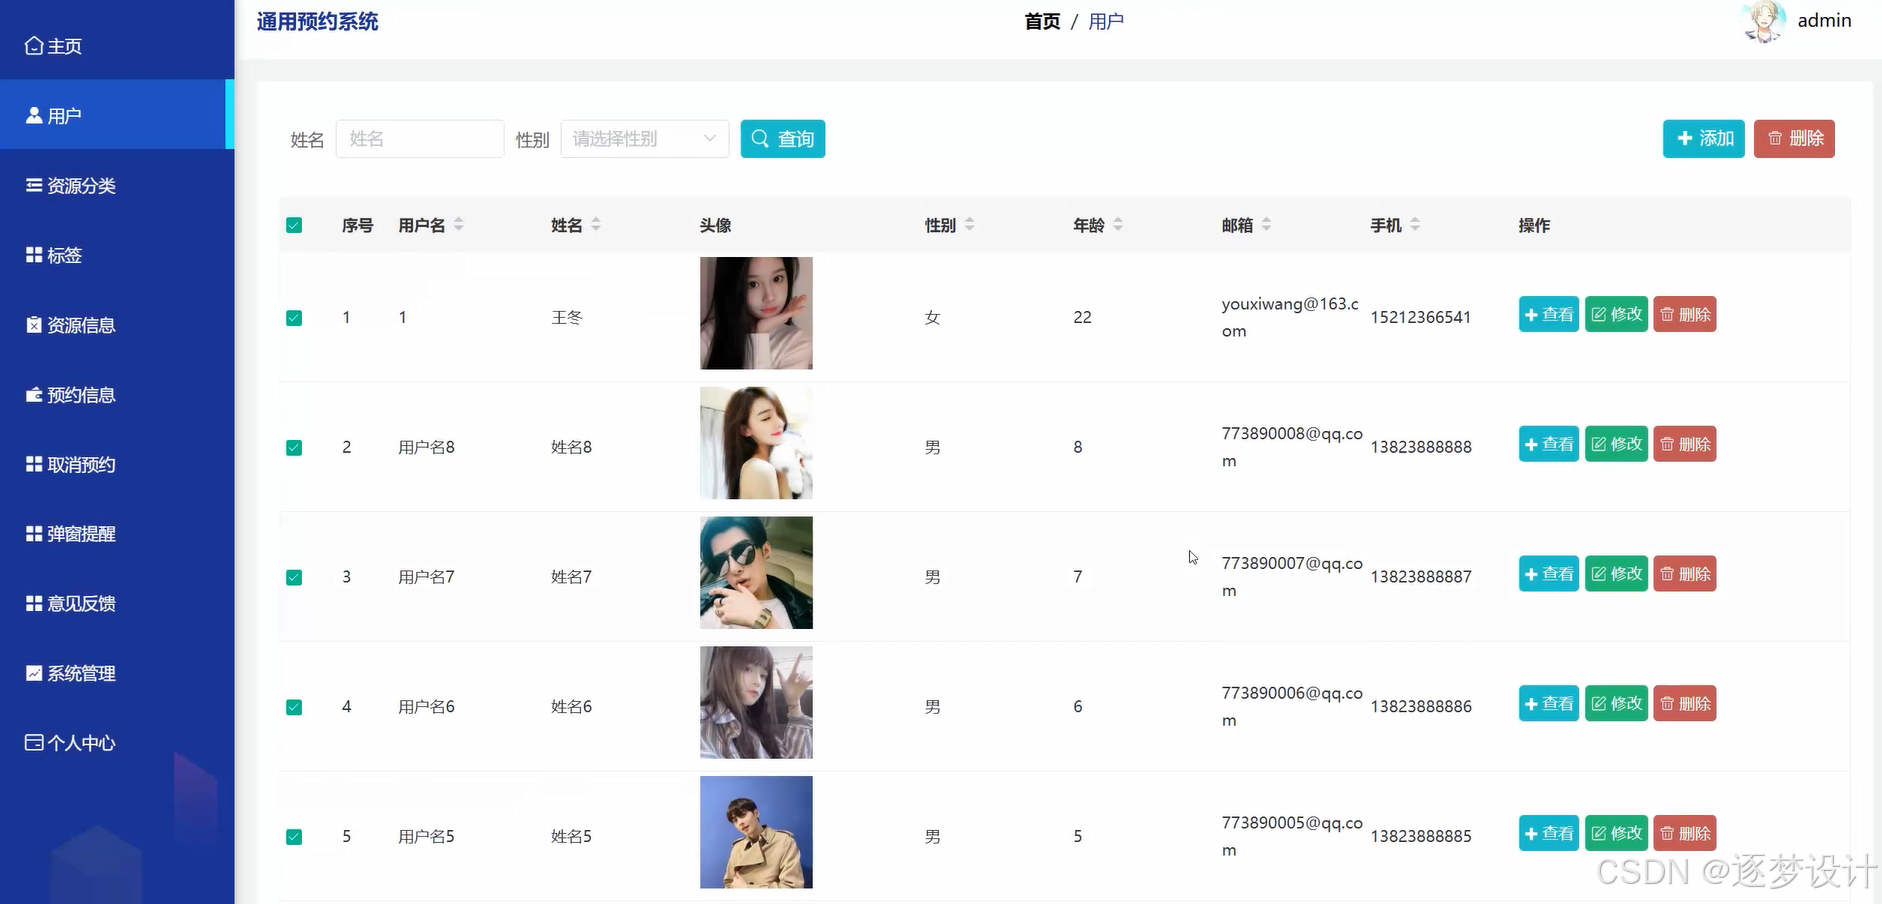Open the 请选择性别 gender dropdown

[x=645, y=139]
